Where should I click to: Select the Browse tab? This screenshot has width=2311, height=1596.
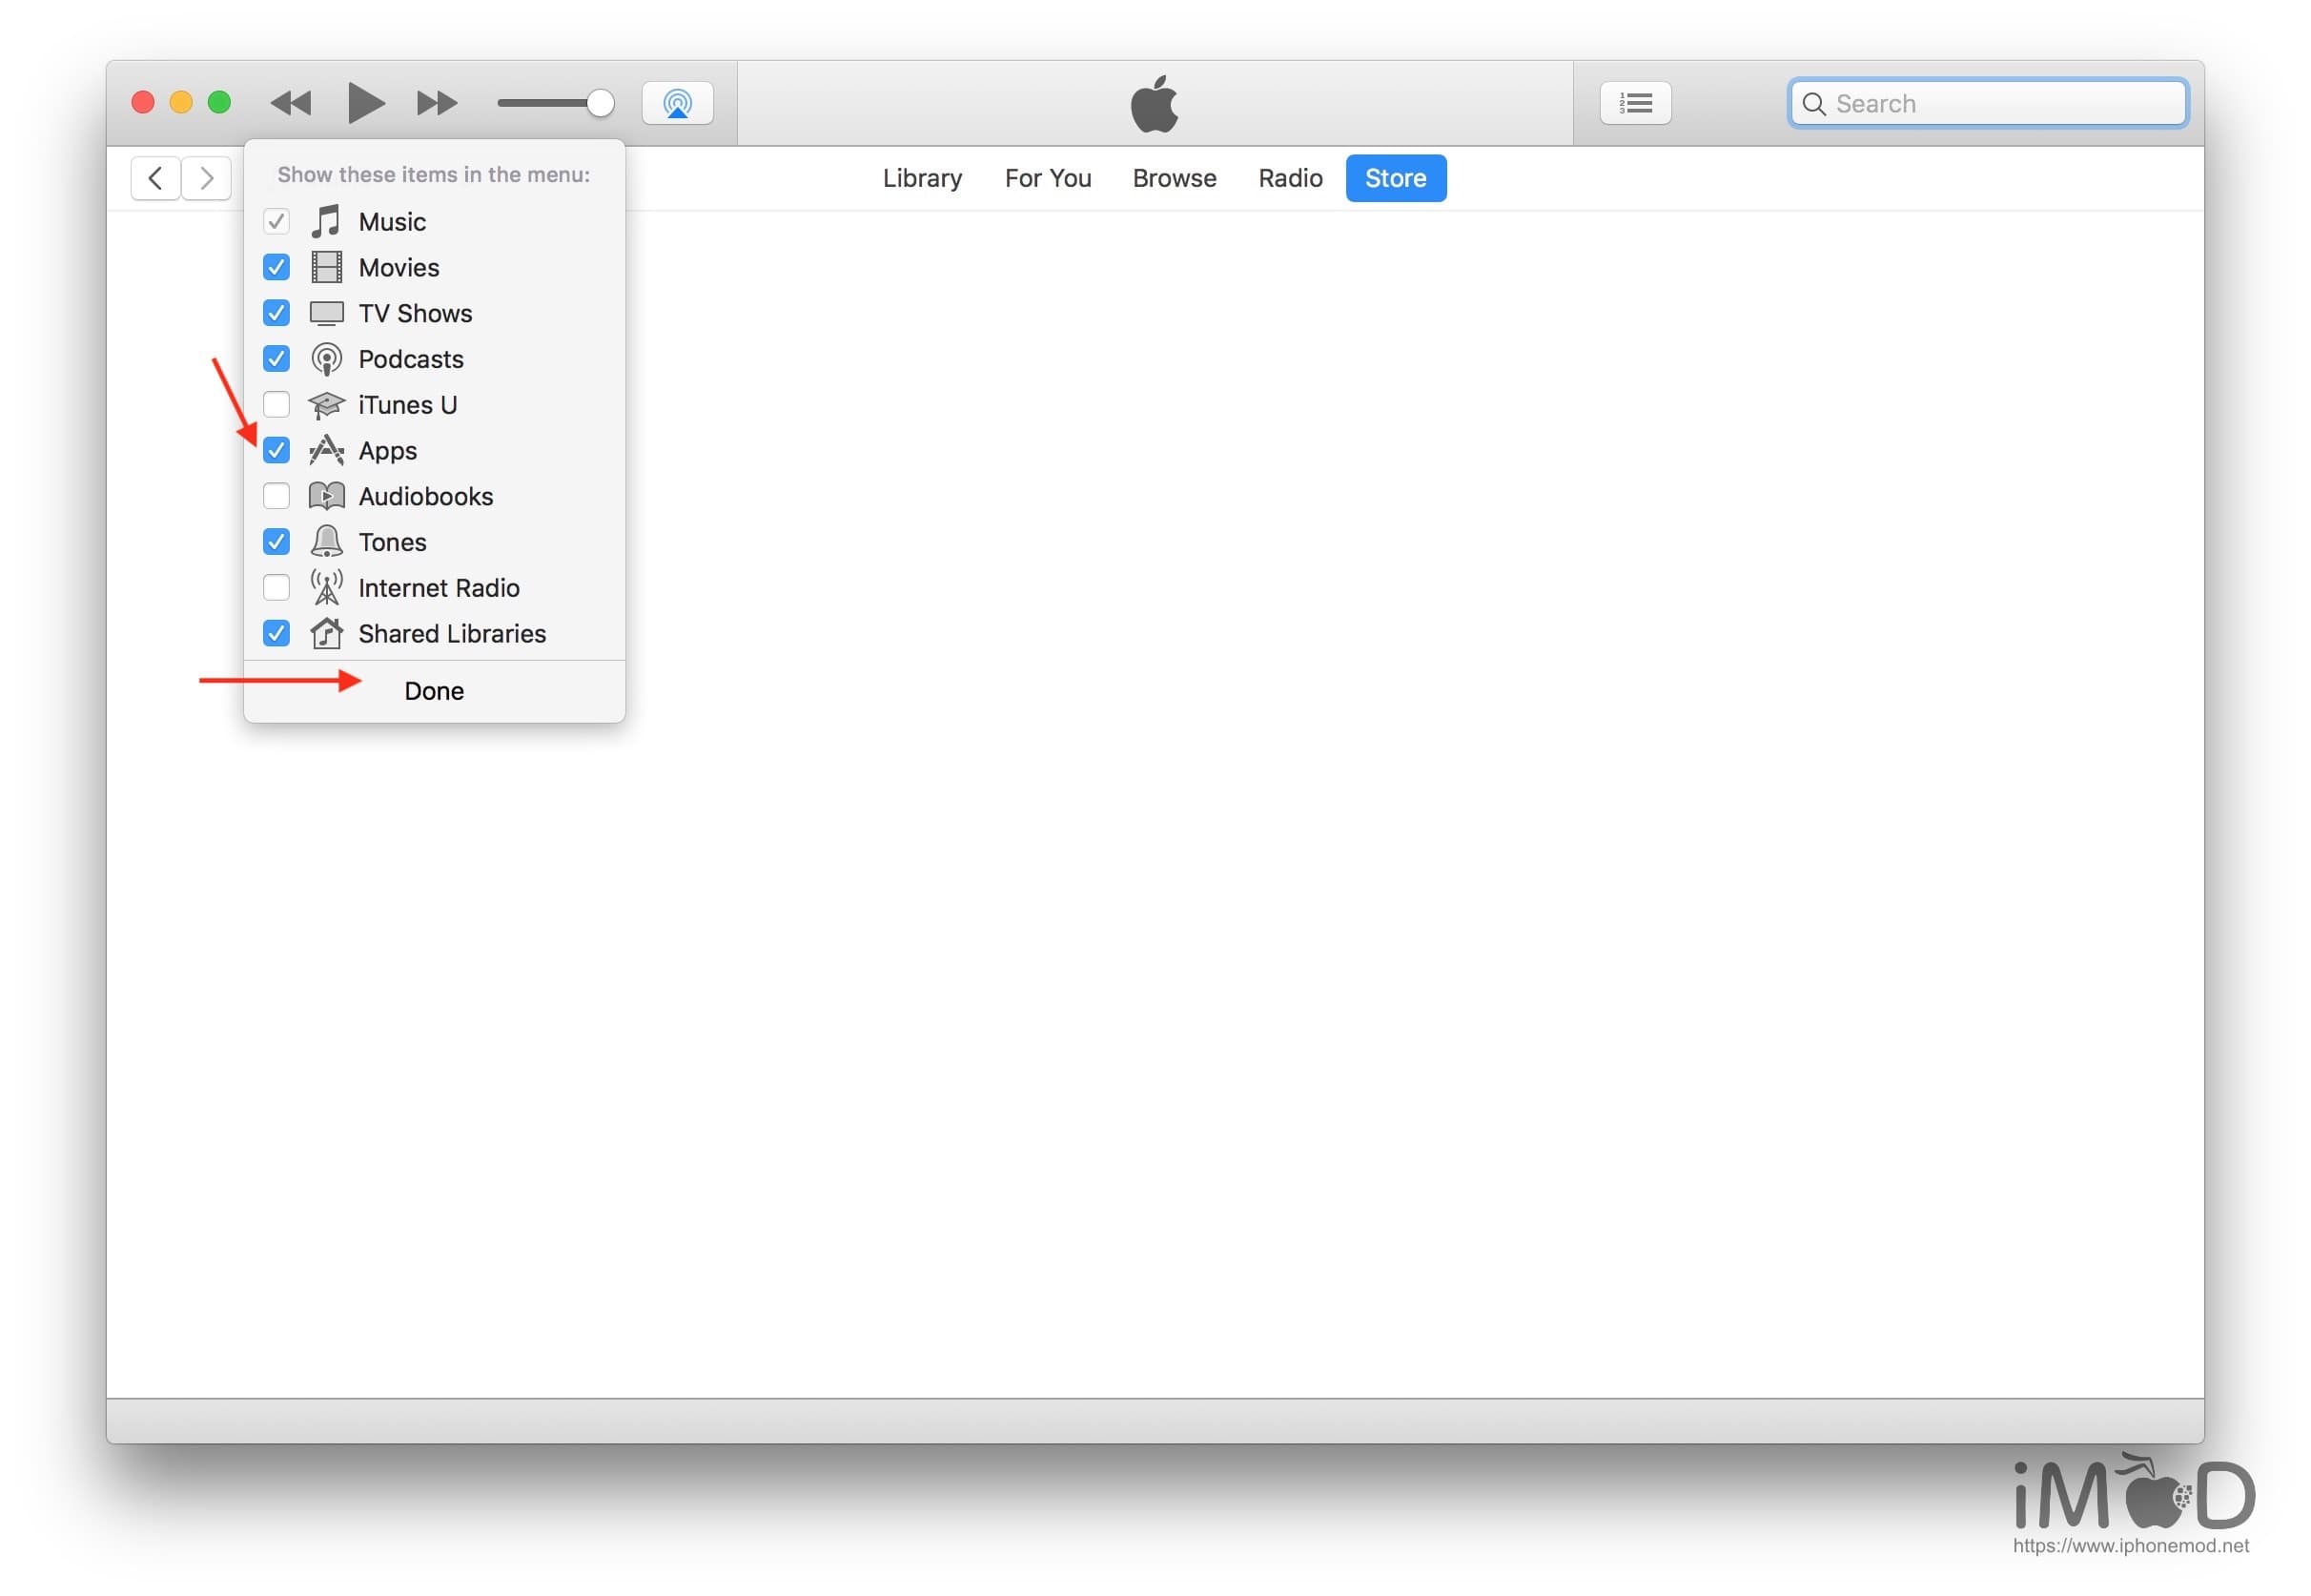pos(1173,178)
